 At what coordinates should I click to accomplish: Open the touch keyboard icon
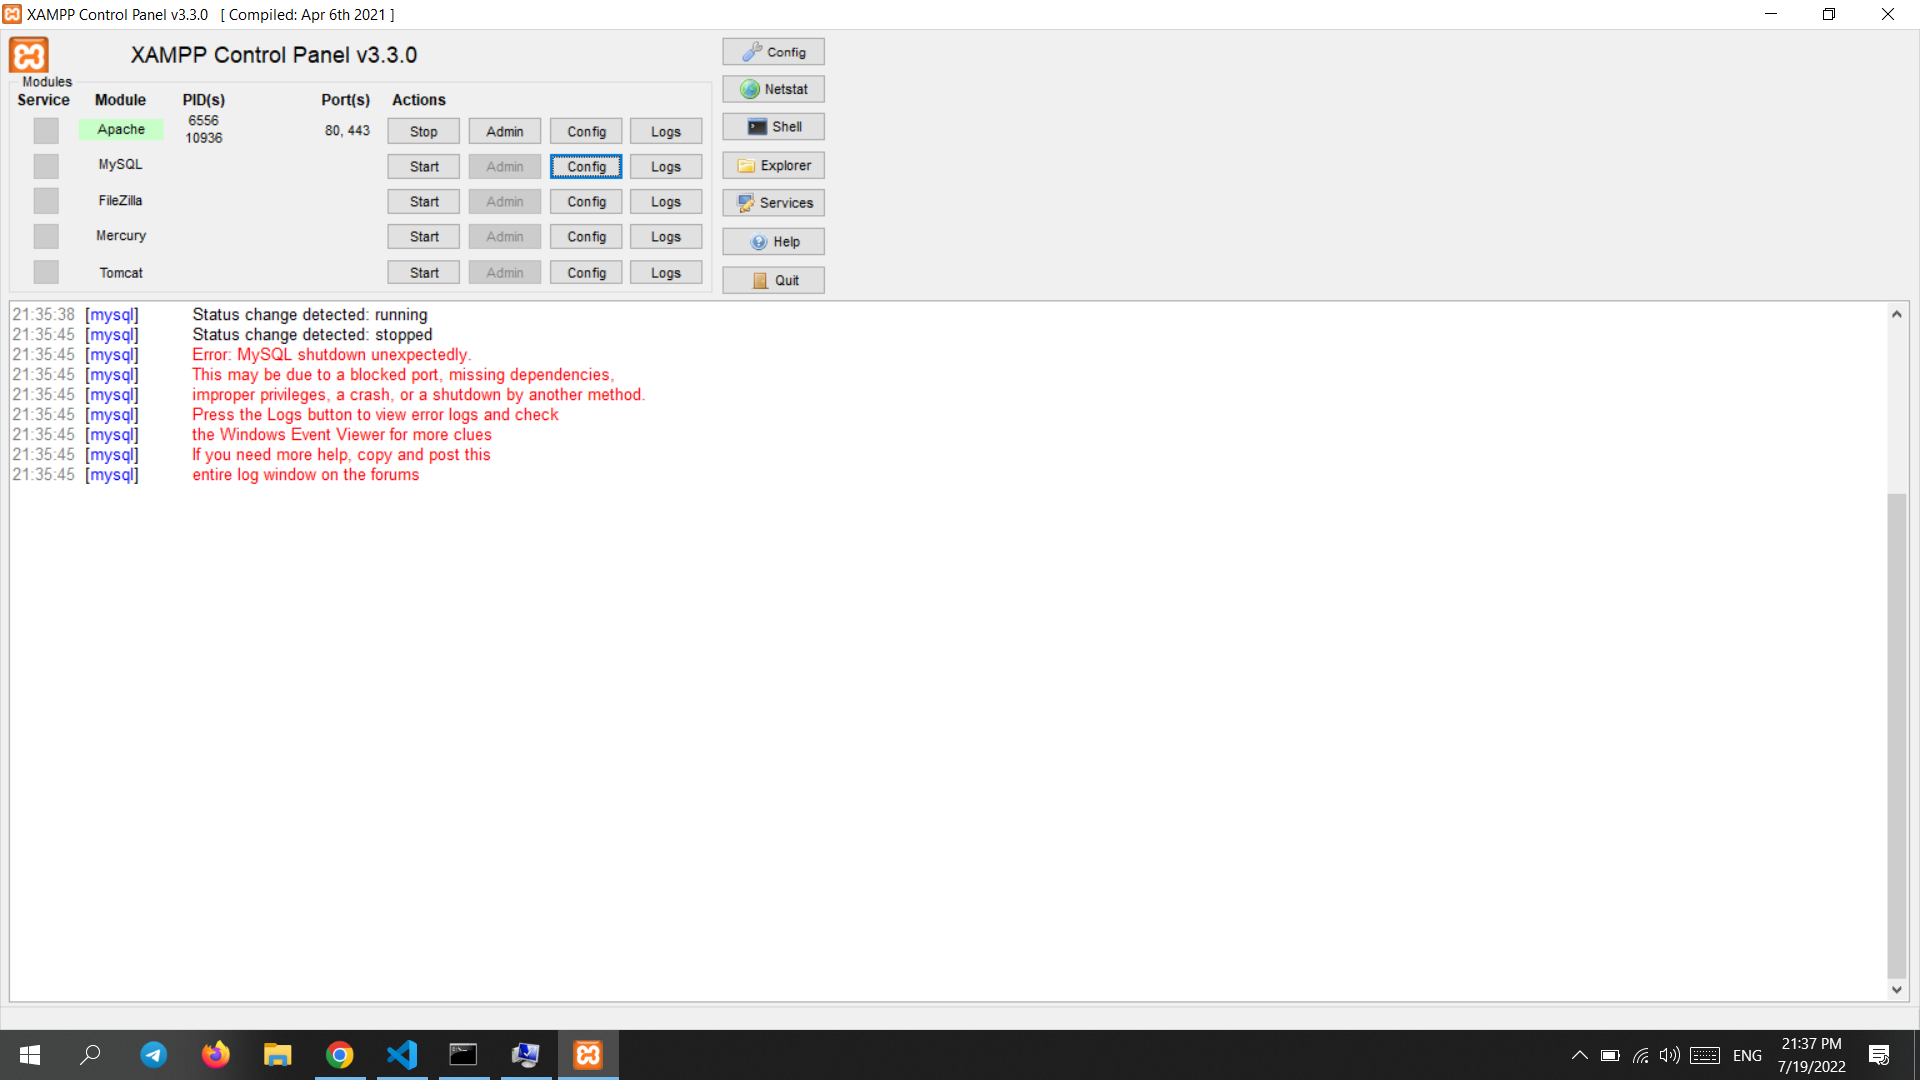pyautogui.click(x=1705, y=1055)
